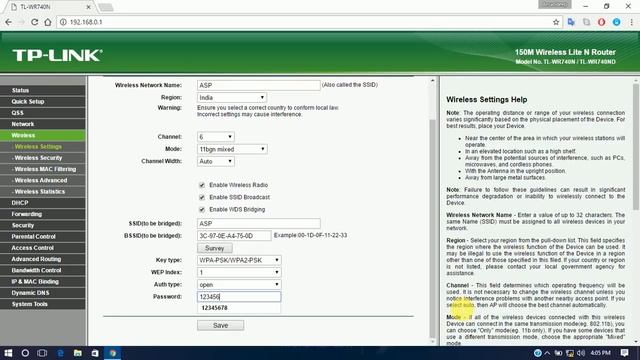Open the Channel dropdown
This screenshot has width=640, height=360.
[216, 137]
